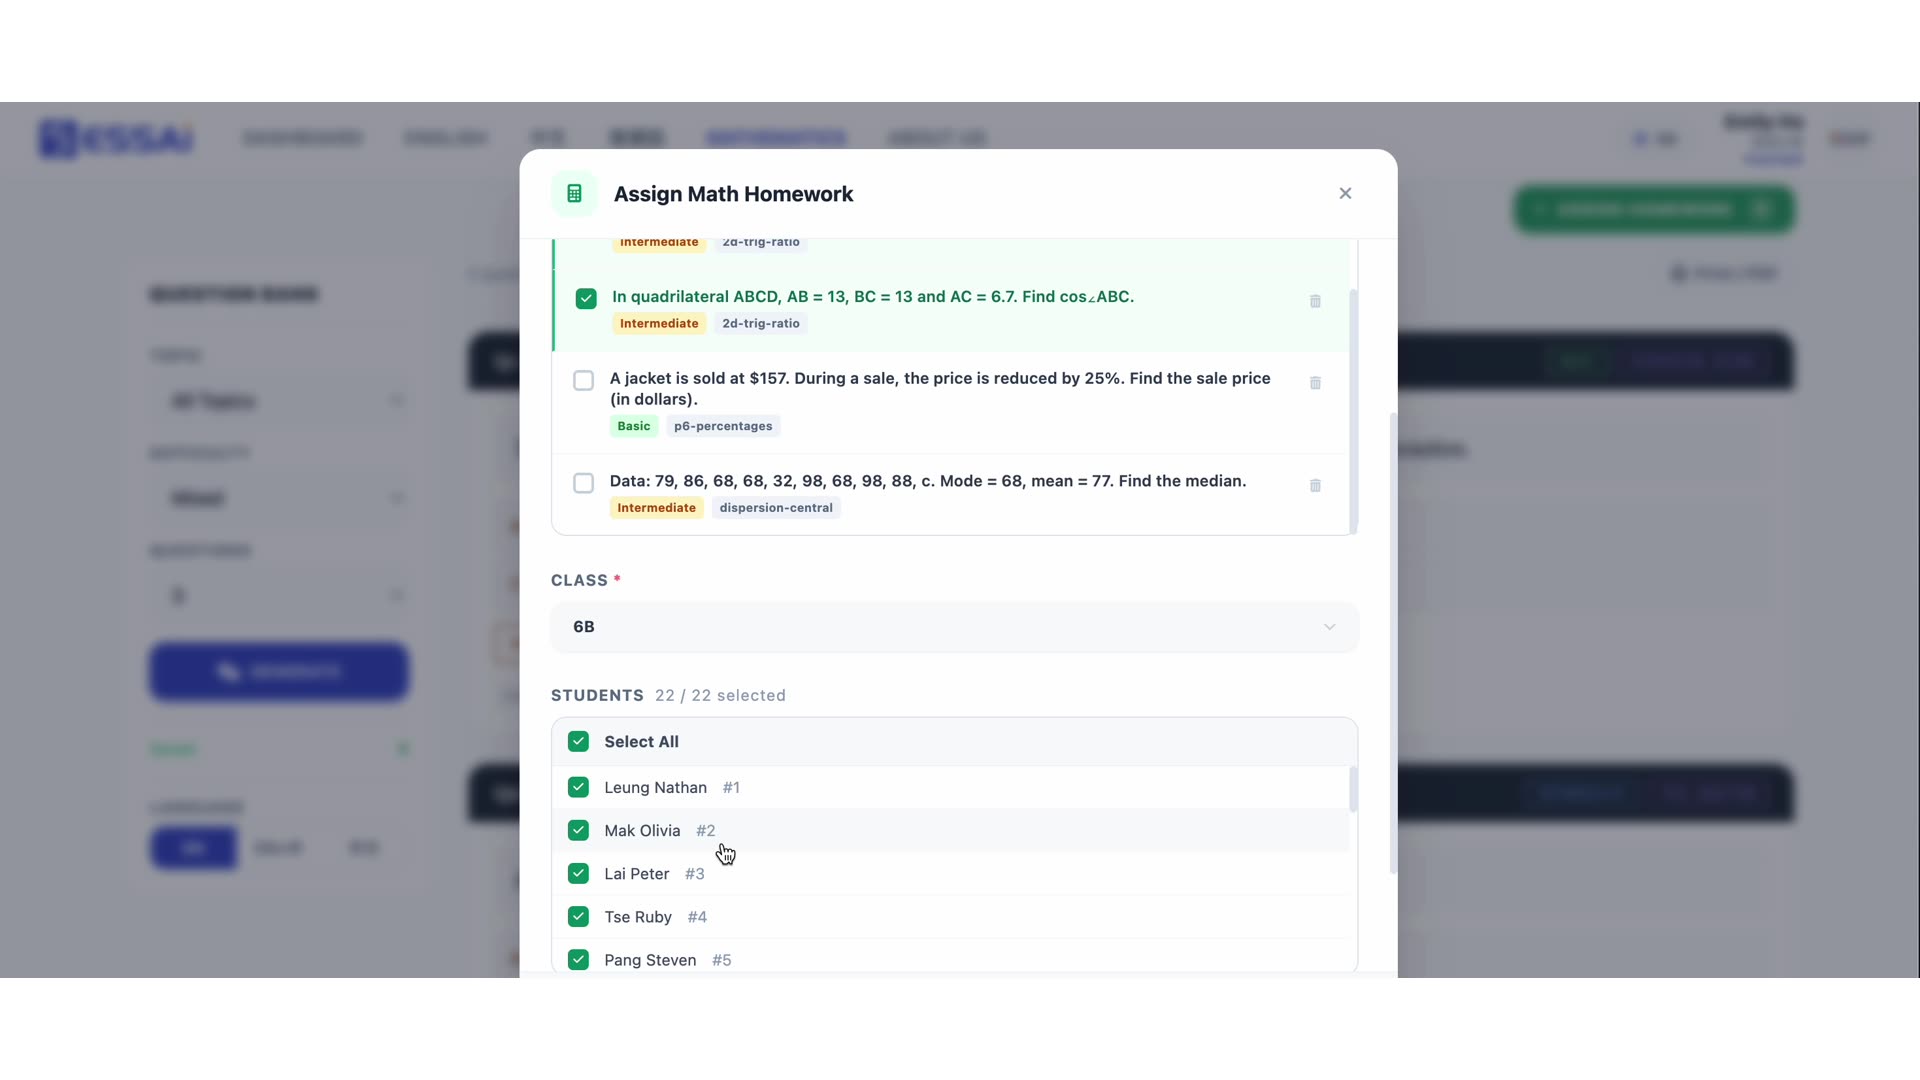Click the blurred Generate button in sidebar
Image resolution: width=1920 pixels, height=1080 pixels.
tap(279, 671)
